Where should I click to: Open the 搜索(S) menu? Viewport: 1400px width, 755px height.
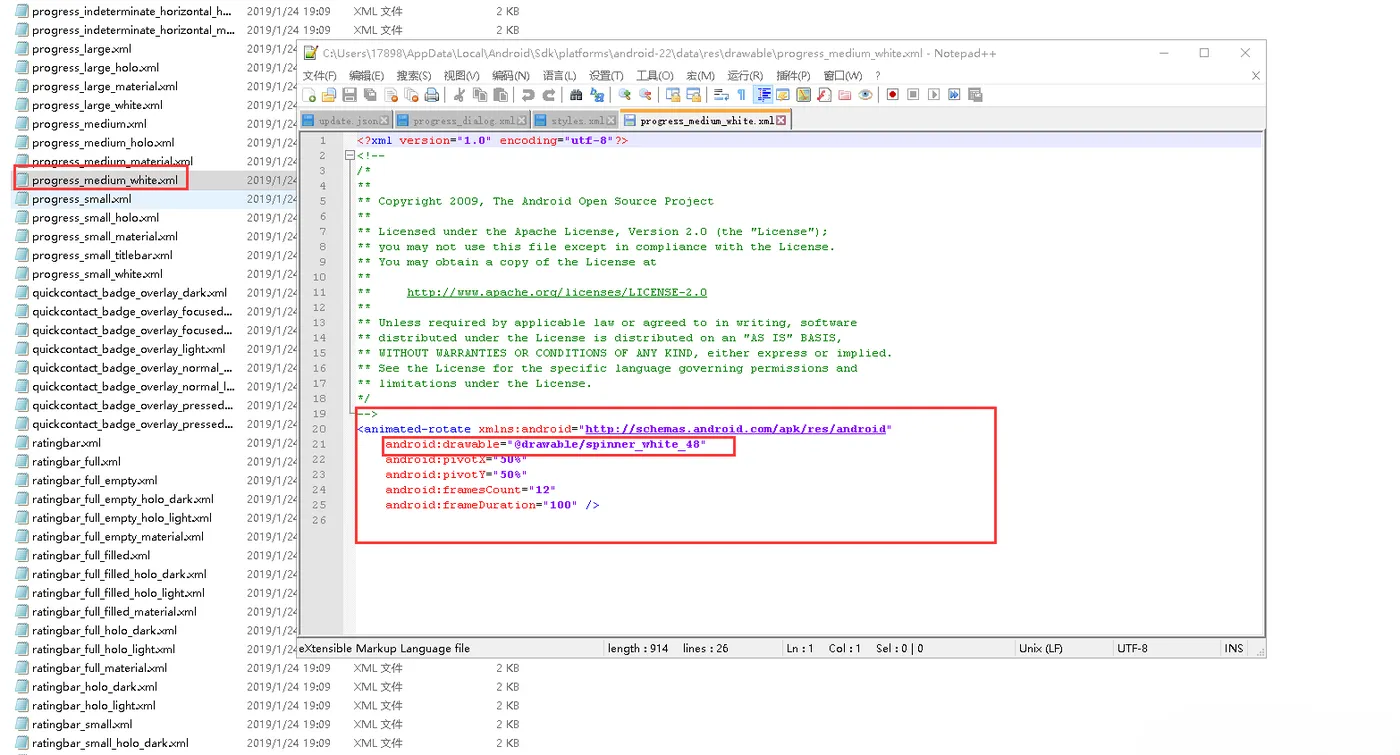coord(413,75)
